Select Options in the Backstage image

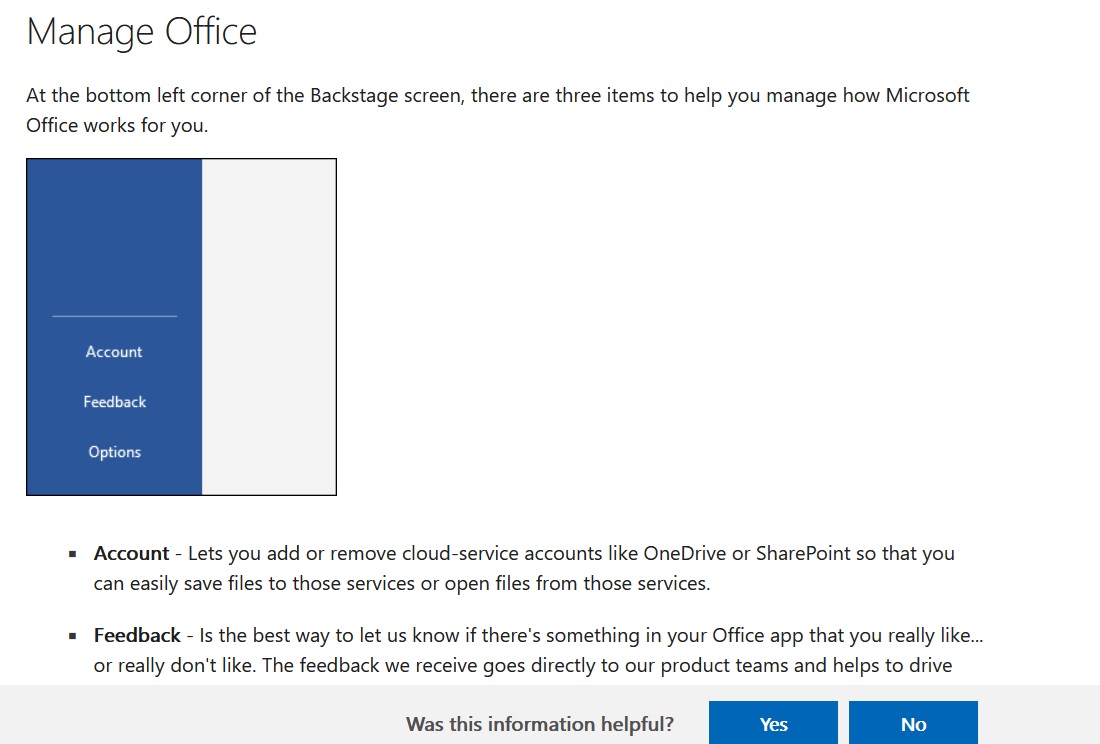pyautogui.click(x=115, y=452)
